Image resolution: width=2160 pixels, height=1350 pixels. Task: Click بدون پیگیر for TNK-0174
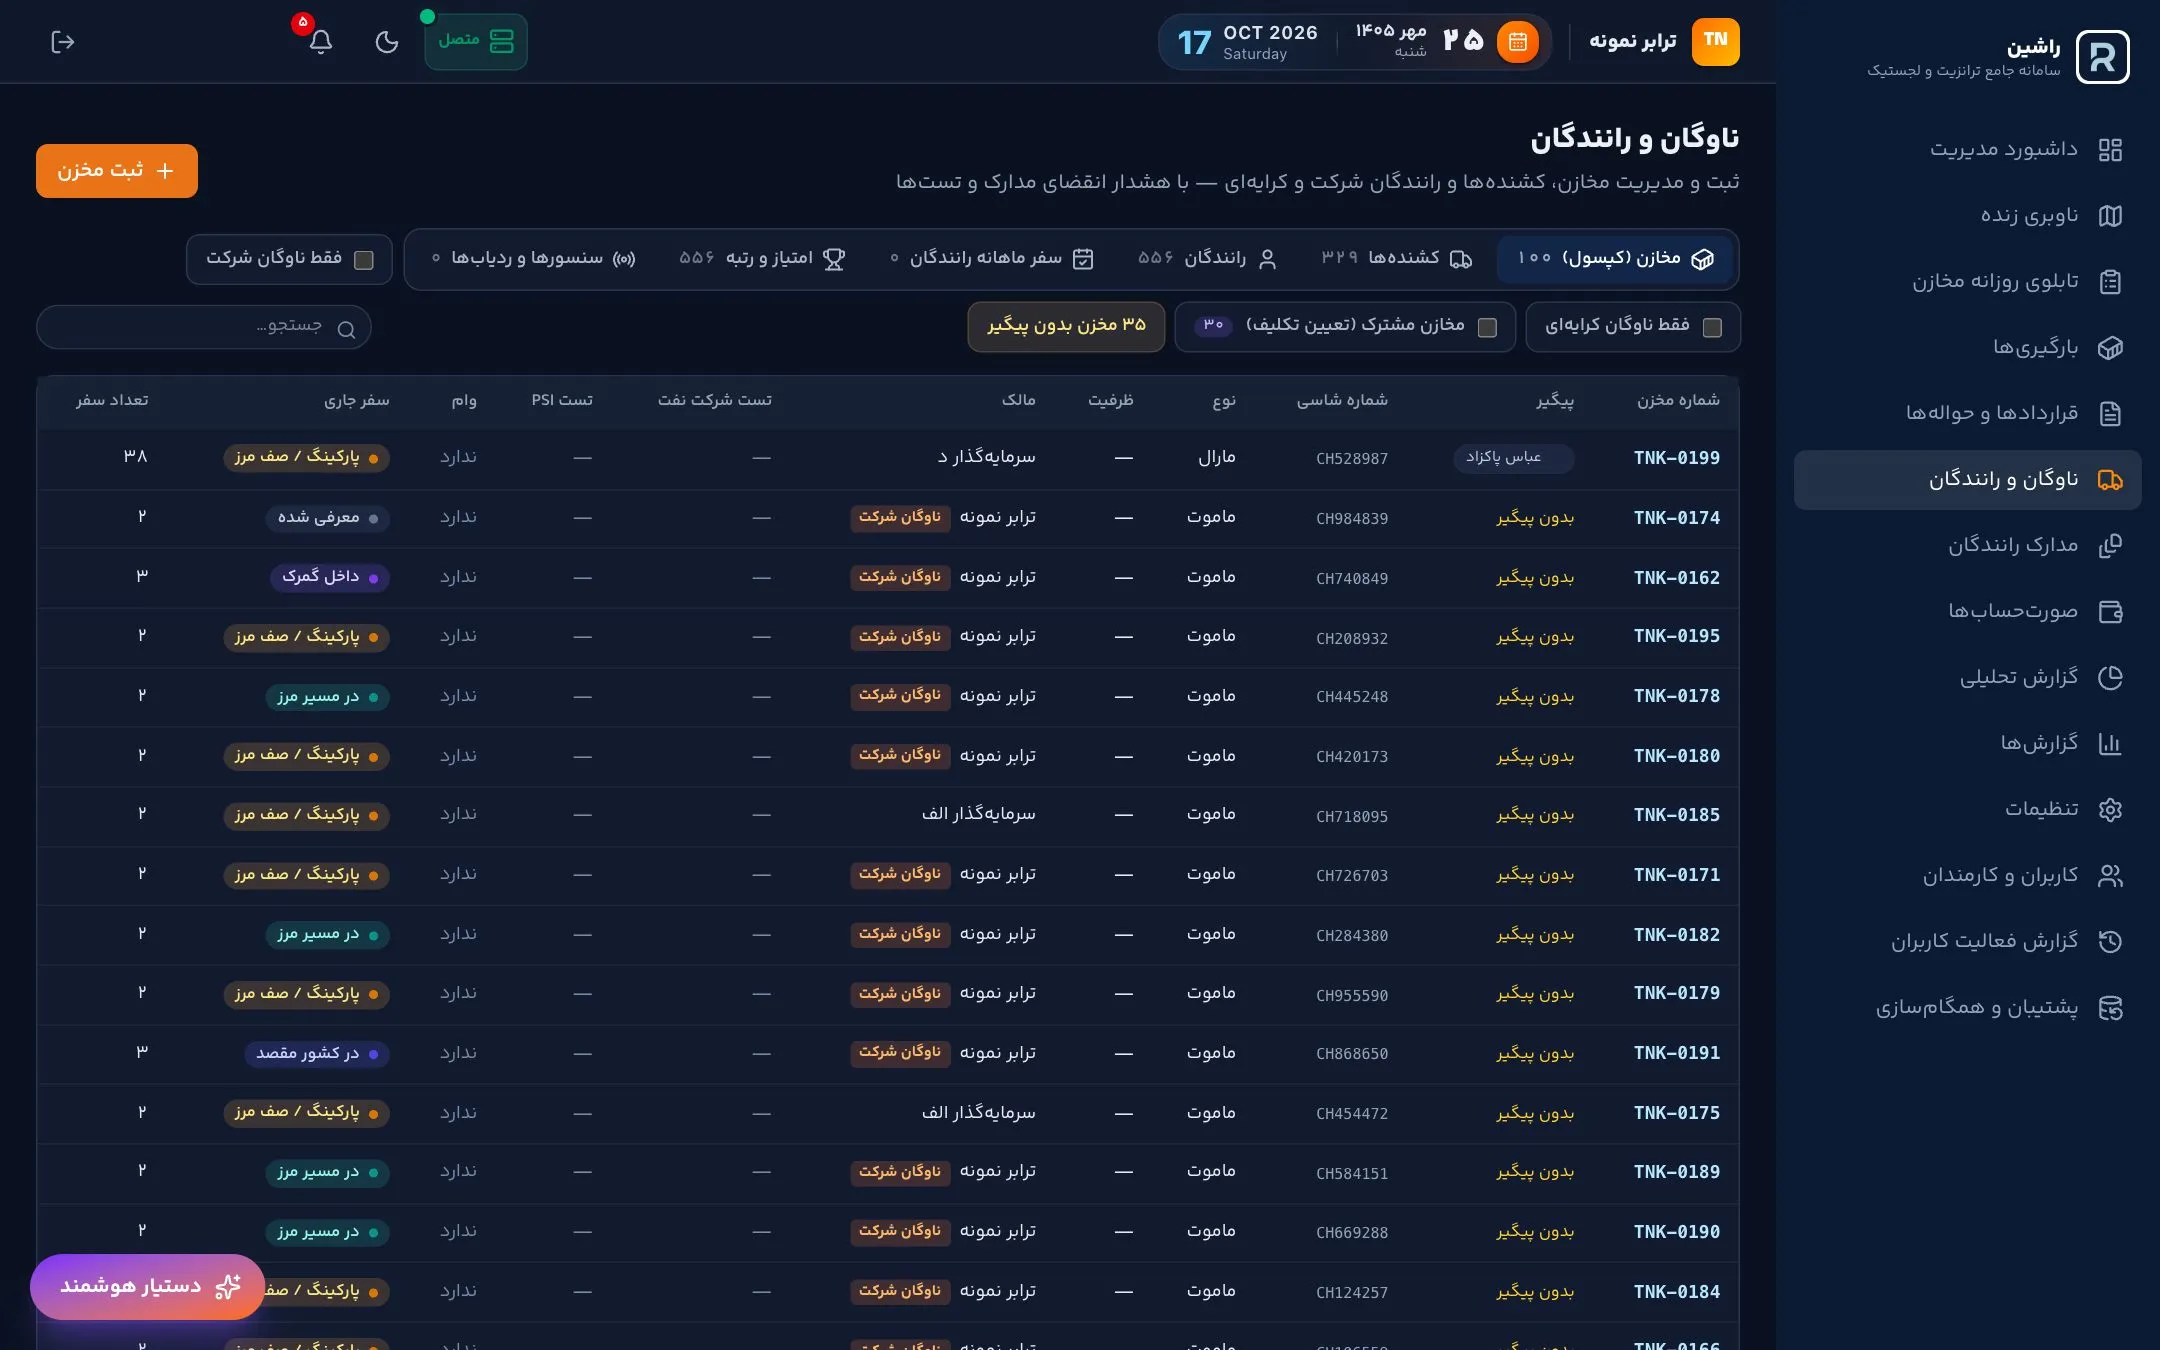coord(1535,518)
